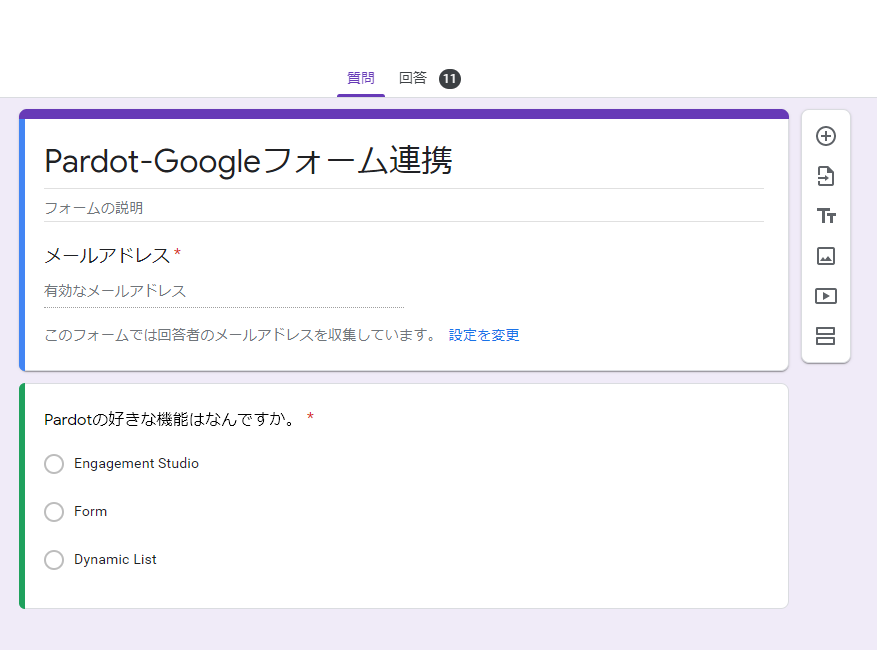Click the add section icon
Viewport: 877px width, 650px height.
[826, 336]
